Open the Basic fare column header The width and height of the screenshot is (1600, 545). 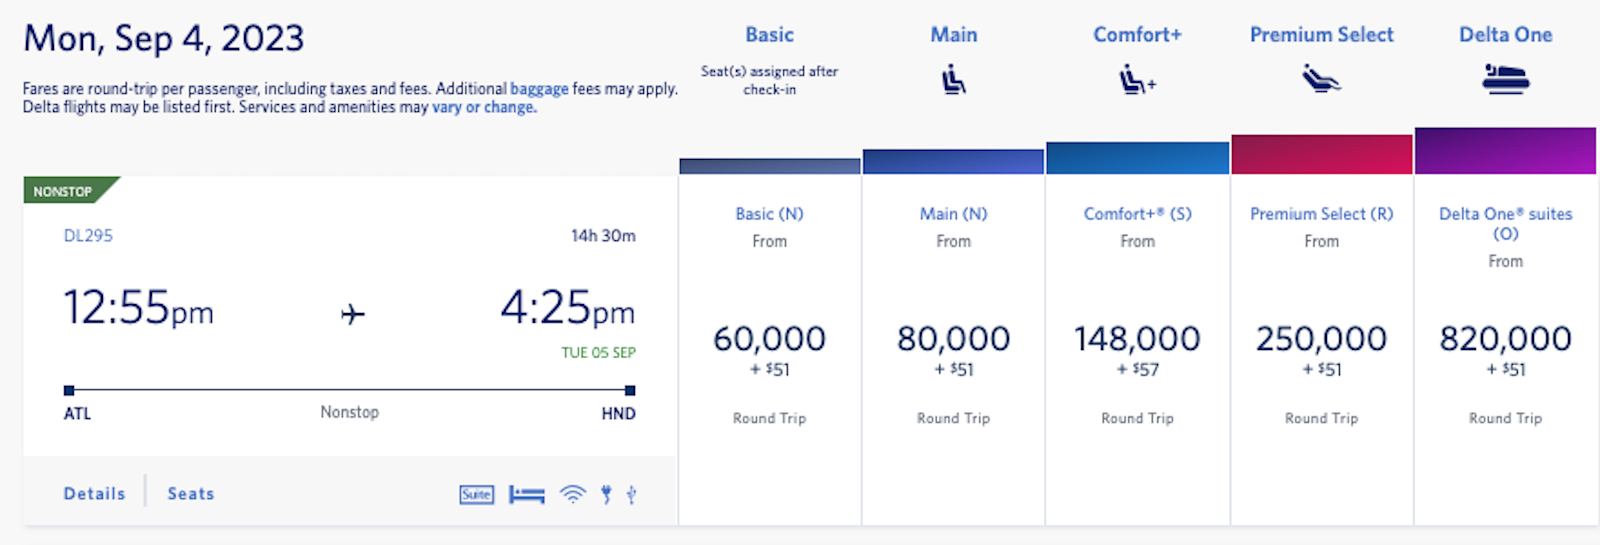769,35
